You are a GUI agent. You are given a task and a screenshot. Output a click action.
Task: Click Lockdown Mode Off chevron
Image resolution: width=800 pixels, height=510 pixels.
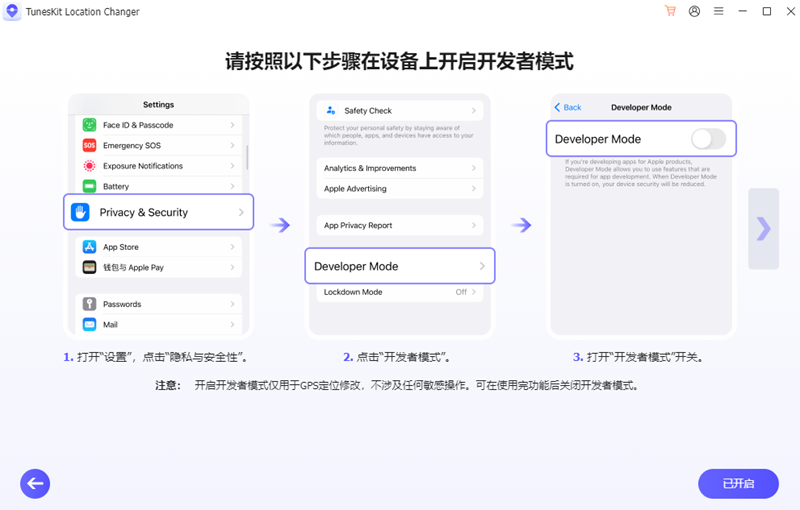coord(473,292)
